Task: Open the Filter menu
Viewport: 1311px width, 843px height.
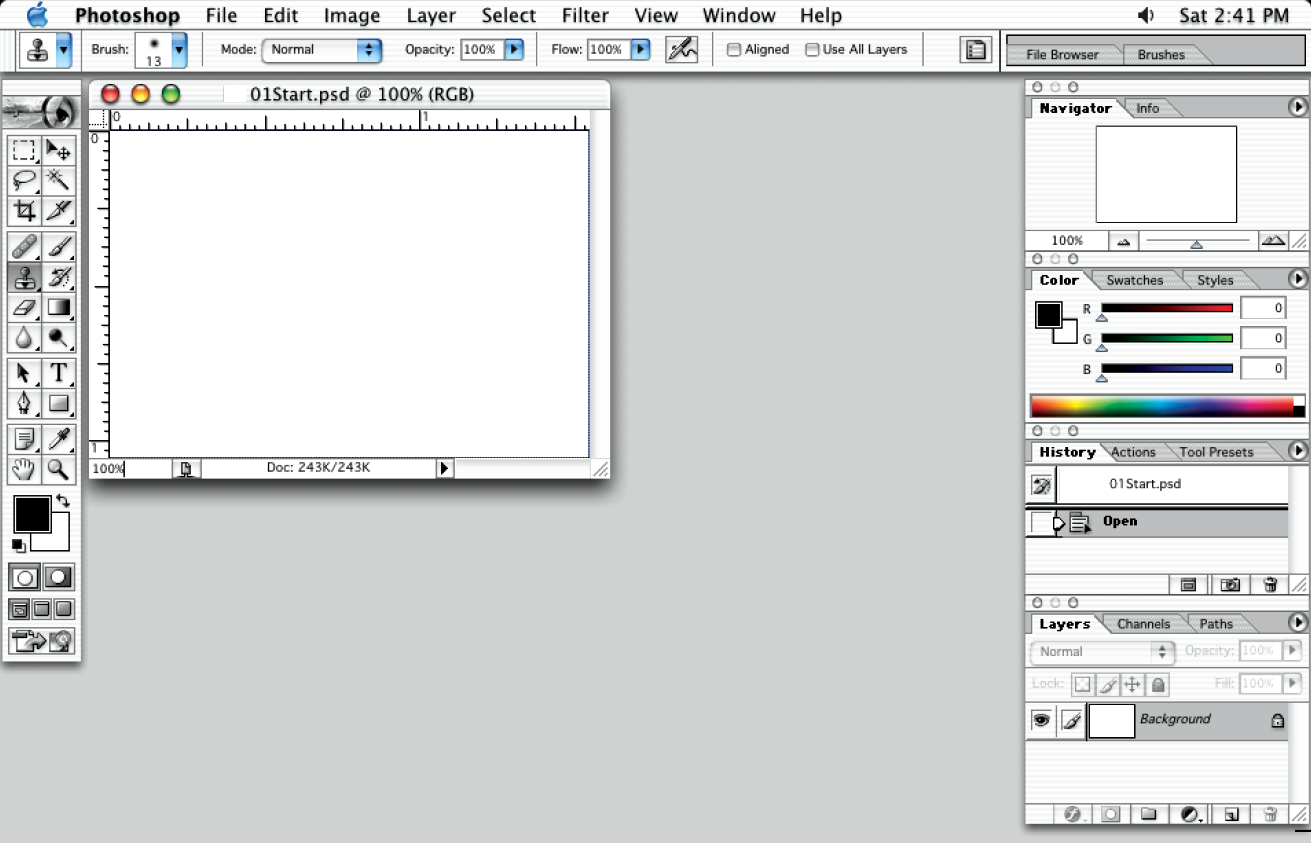Action: pos(585,16)
